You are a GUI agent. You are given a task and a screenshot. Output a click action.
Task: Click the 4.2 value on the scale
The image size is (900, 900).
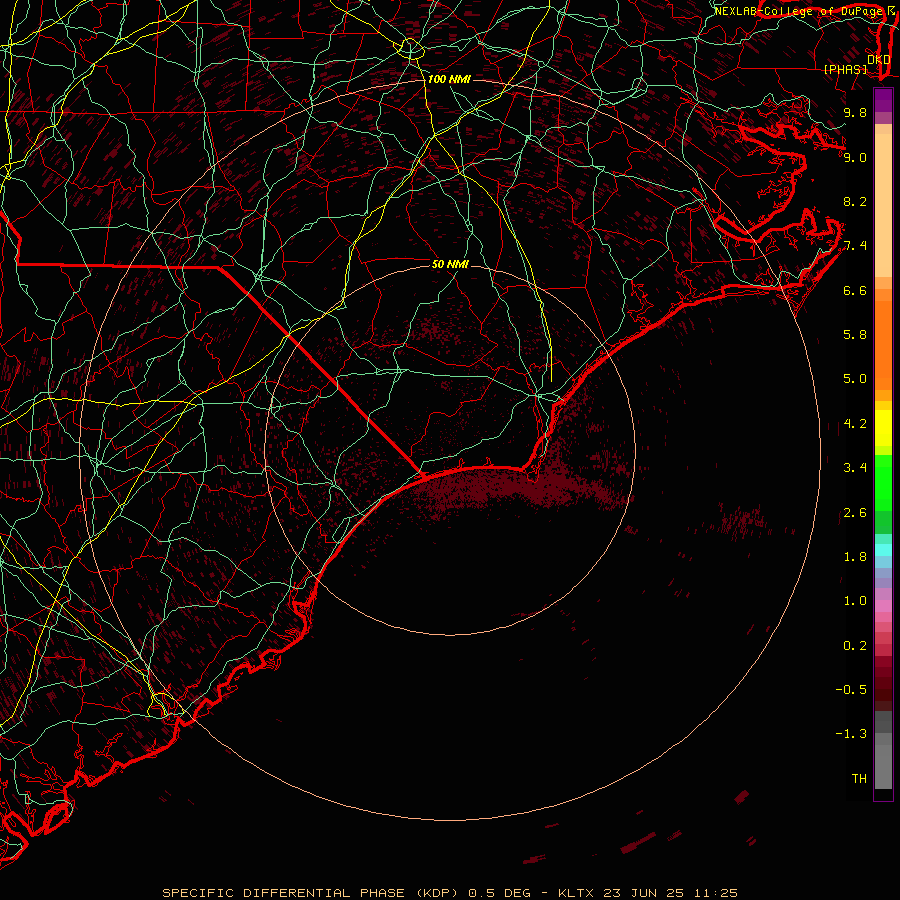(x=855, y=424)
